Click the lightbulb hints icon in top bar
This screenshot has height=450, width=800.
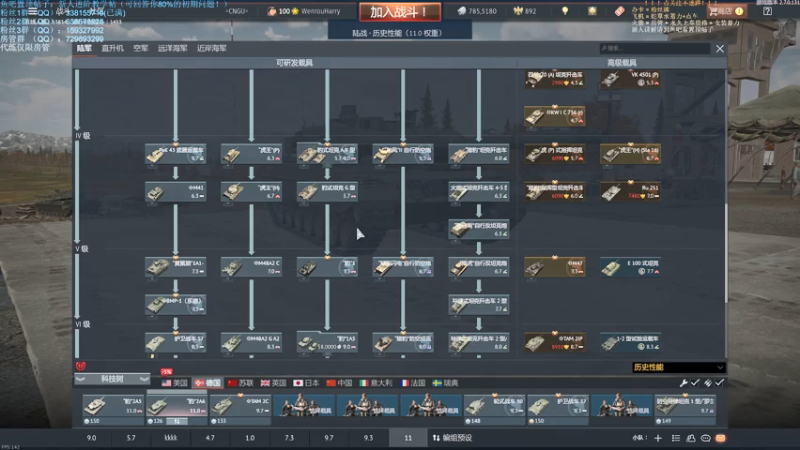coord(565,11)
